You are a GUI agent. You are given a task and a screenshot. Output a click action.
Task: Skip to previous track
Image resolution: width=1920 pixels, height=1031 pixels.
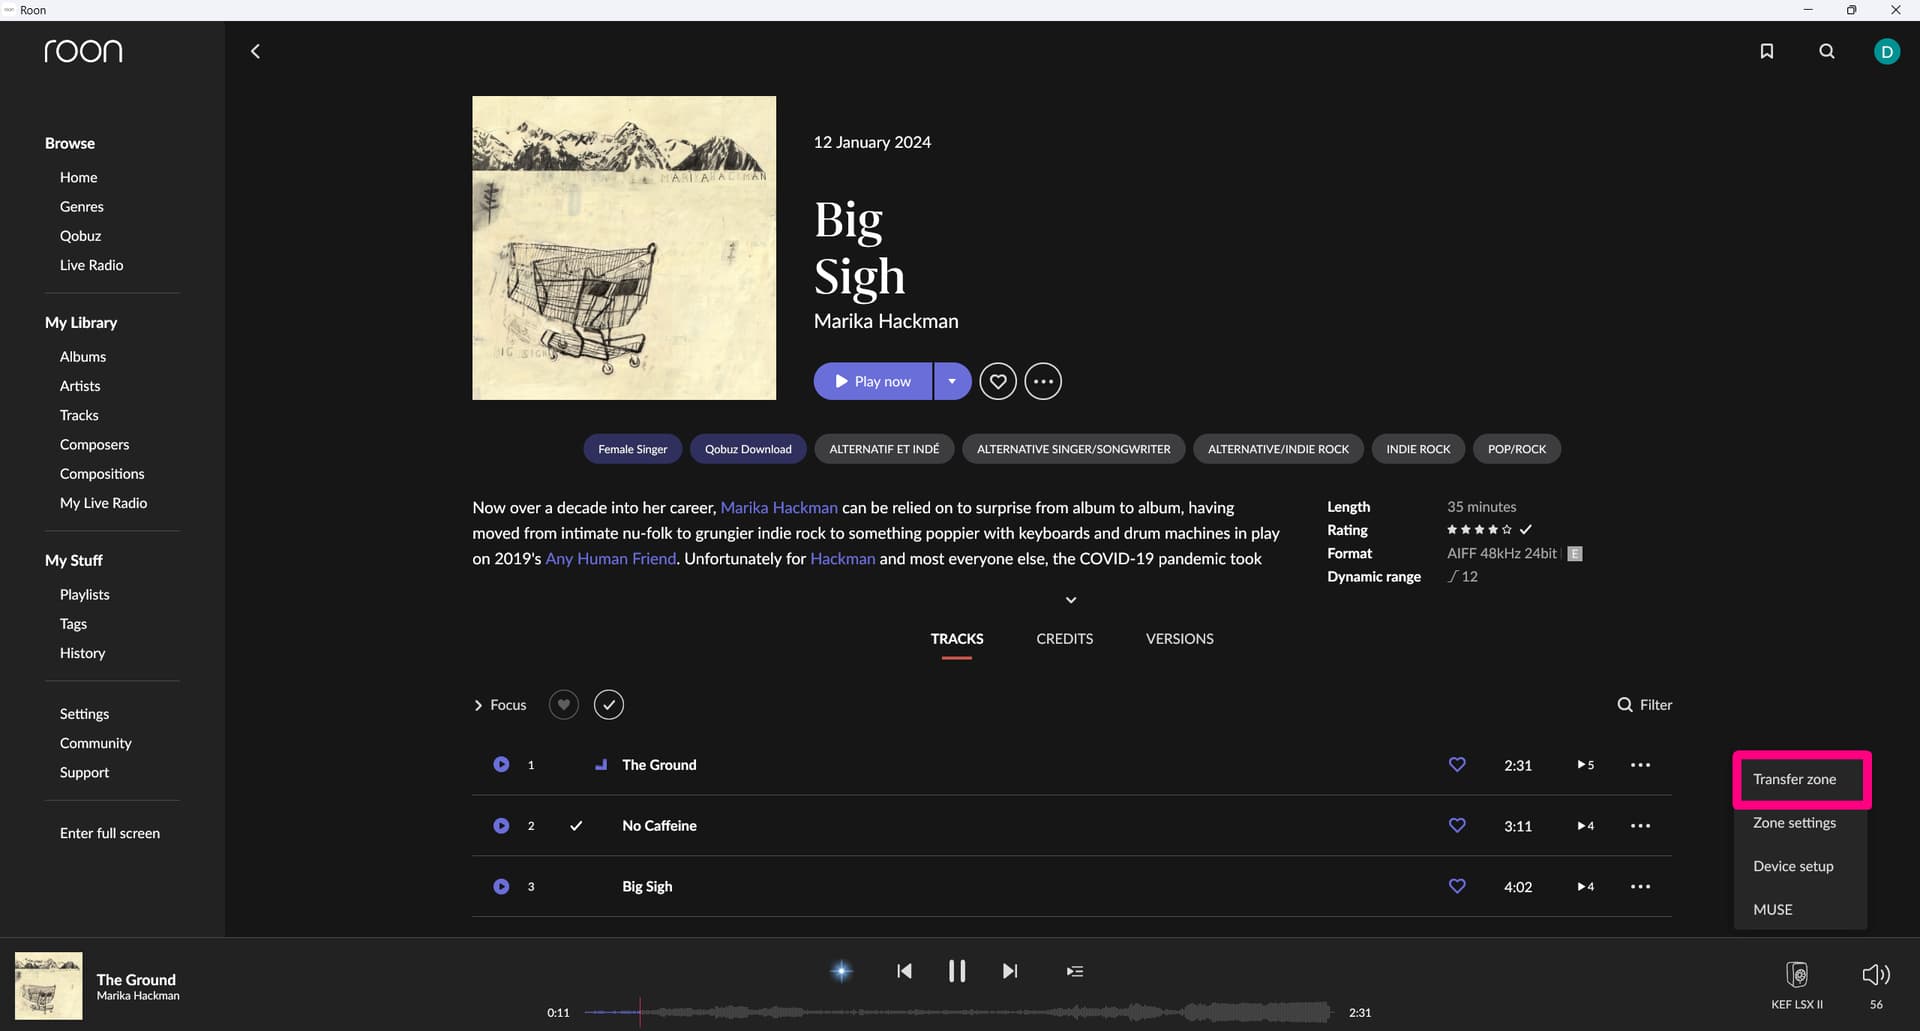tap(904, 971)
